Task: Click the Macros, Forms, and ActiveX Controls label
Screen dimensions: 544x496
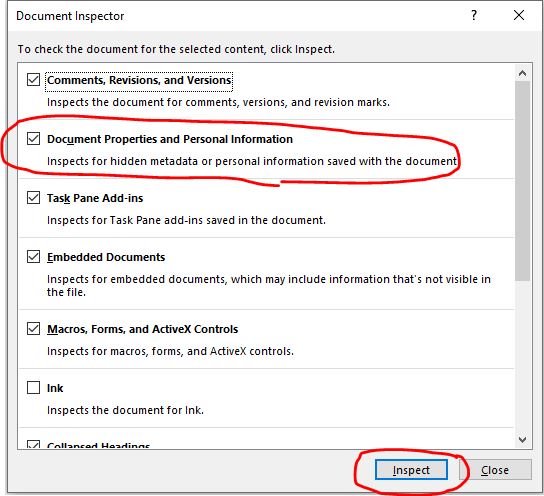Action: (x=143, y=329)
